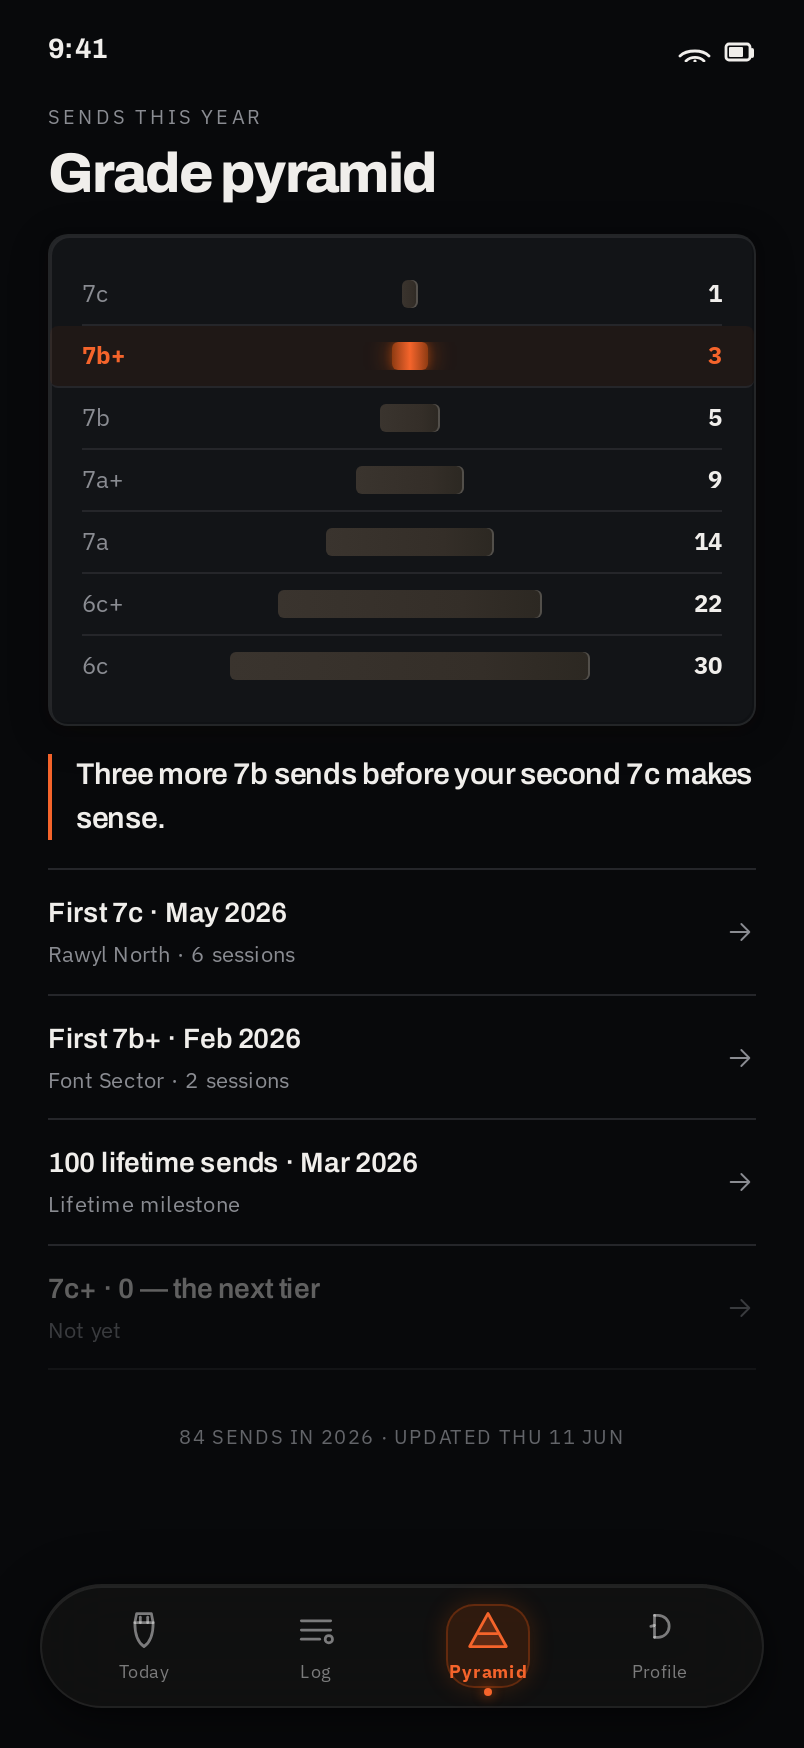Tap the Log list icon

coord(316,1630)
